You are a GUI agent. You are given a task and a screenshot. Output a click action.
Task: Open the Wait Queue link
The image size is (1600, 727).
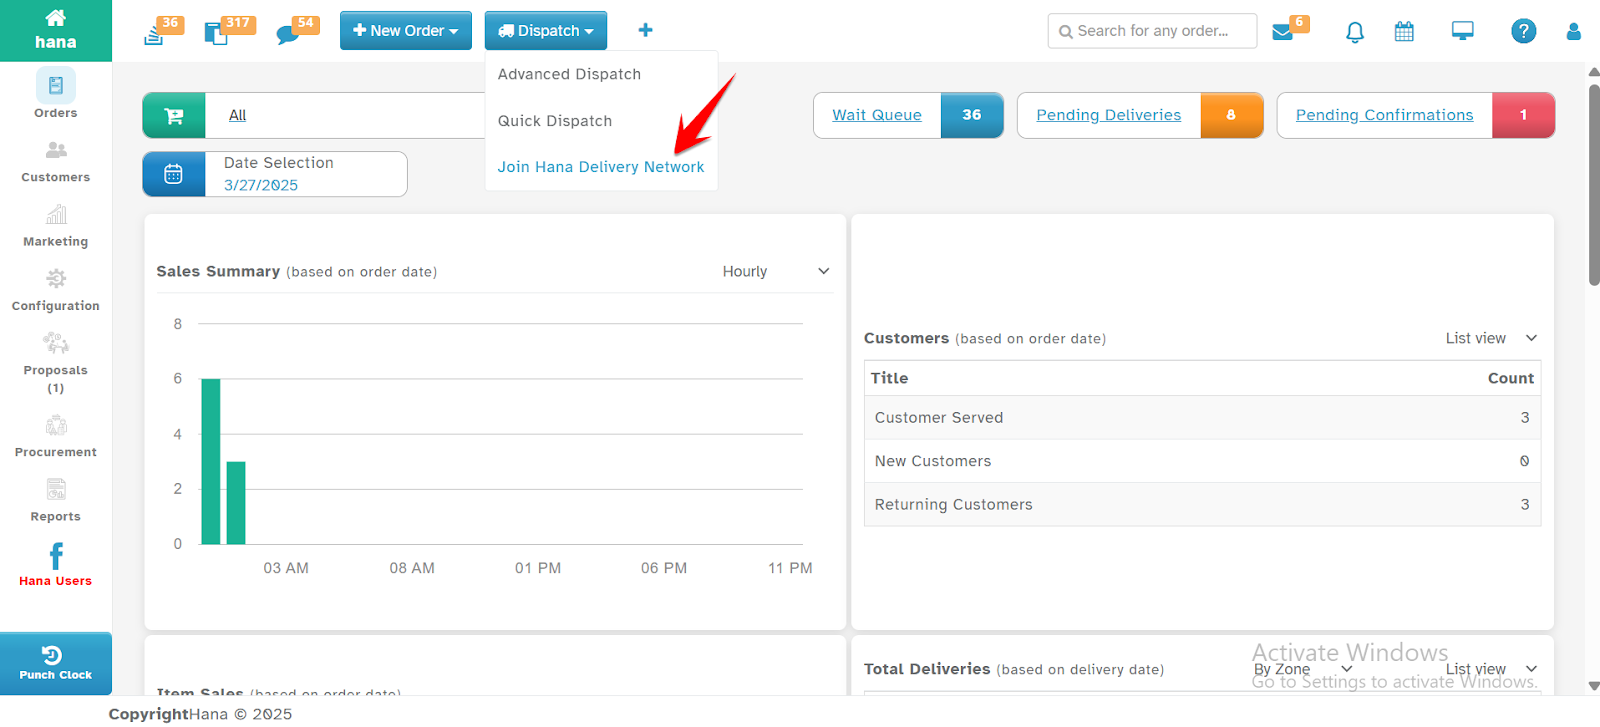pyautogui.click(x=877, y=115)
